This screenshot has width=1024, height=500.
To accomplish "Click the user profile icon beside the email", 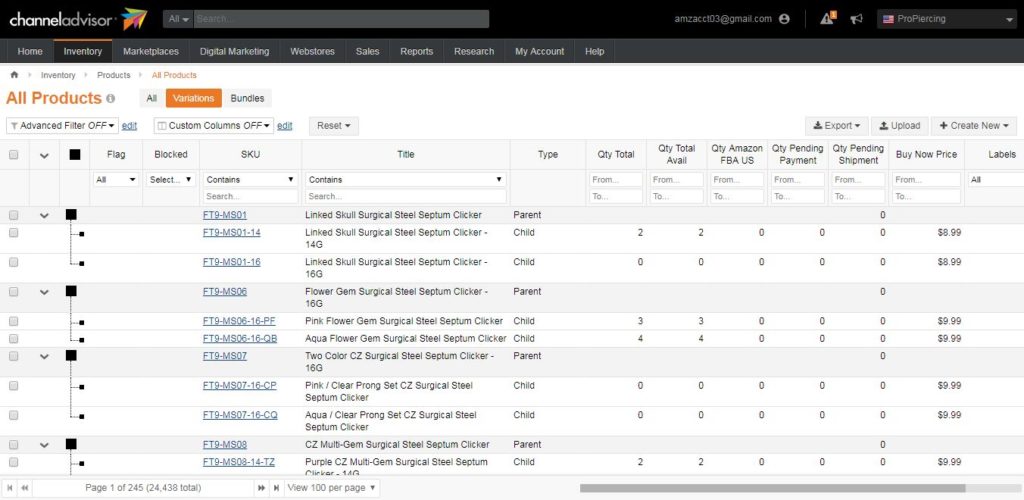I will [x=784, y=19].
